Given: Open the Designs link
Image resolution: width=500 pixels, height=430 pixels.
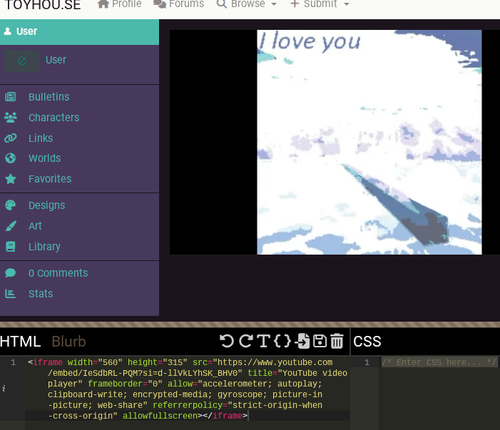Looking at the screenshot, I should click(47, 205).
